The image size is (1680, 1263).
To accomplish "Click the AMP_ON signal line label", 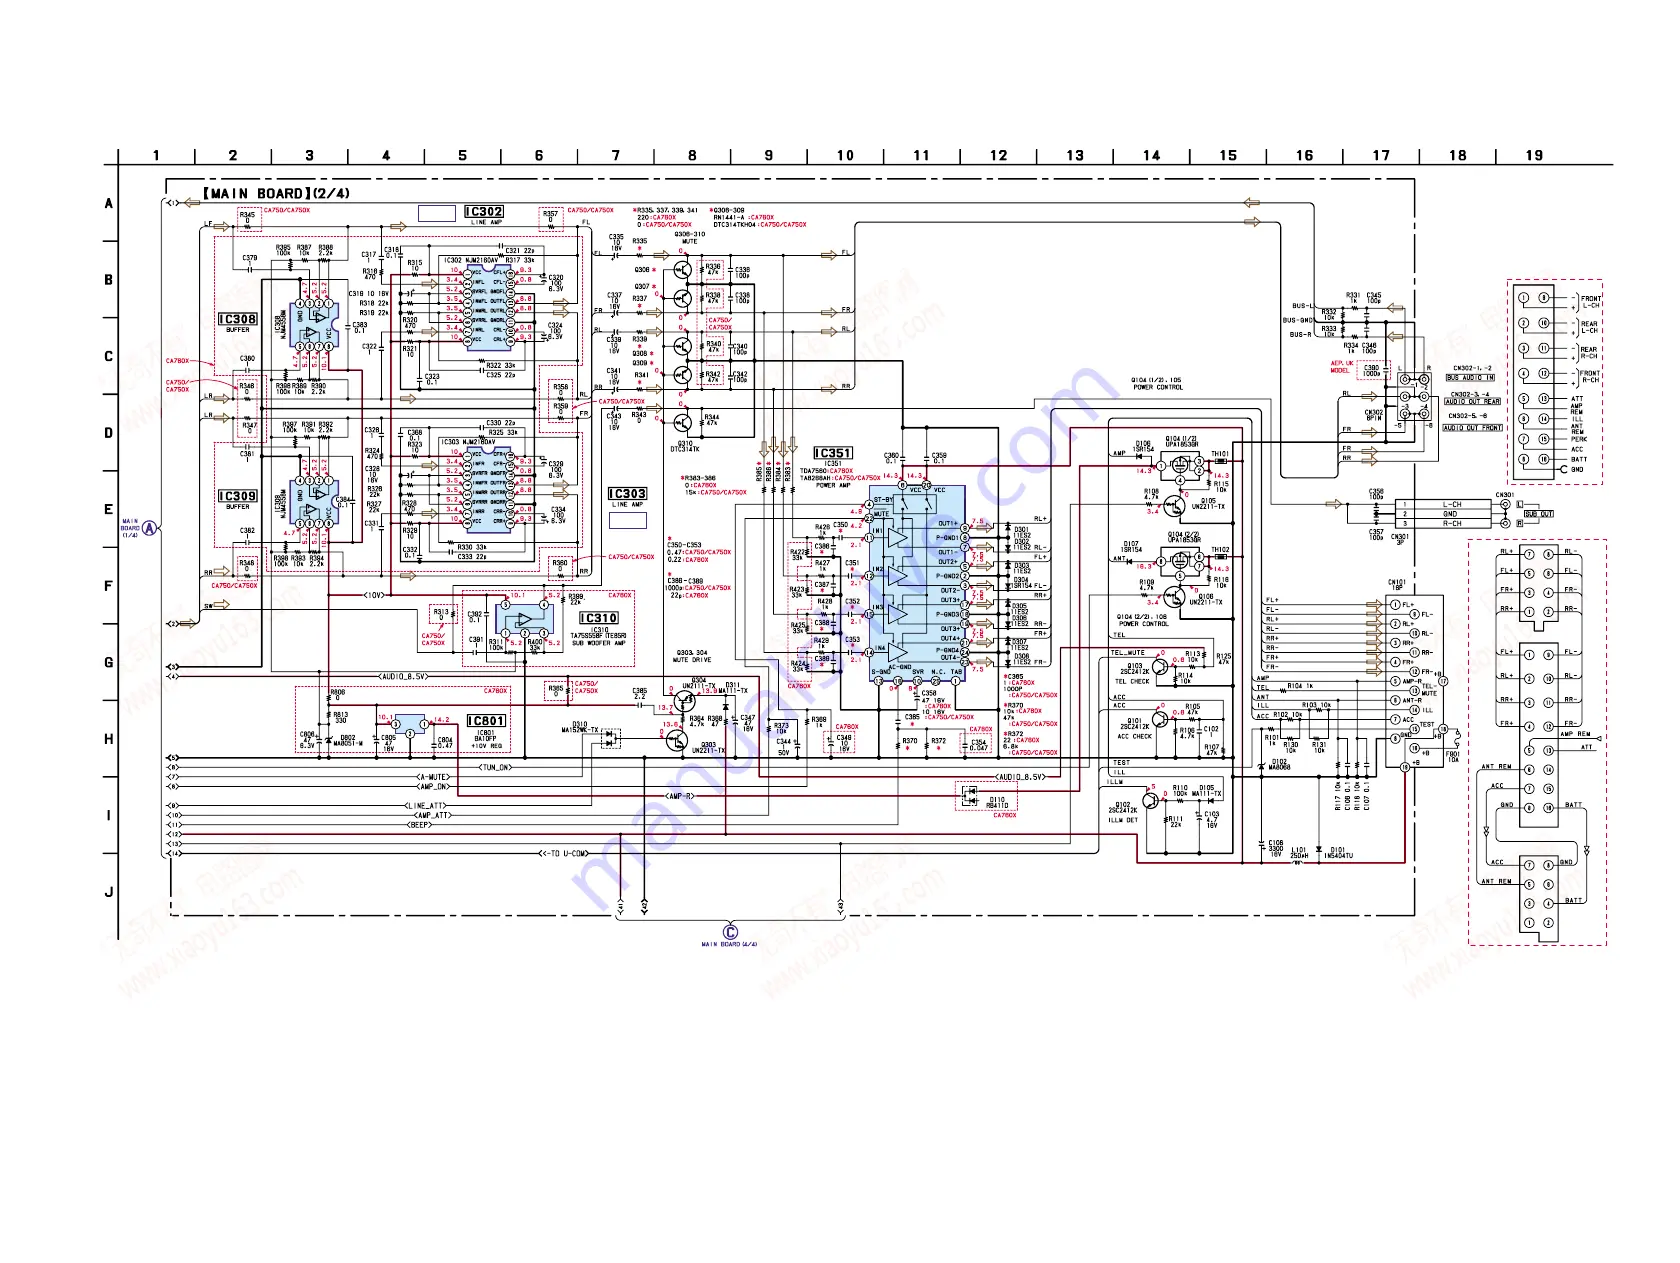I will (x=433, y=786).
